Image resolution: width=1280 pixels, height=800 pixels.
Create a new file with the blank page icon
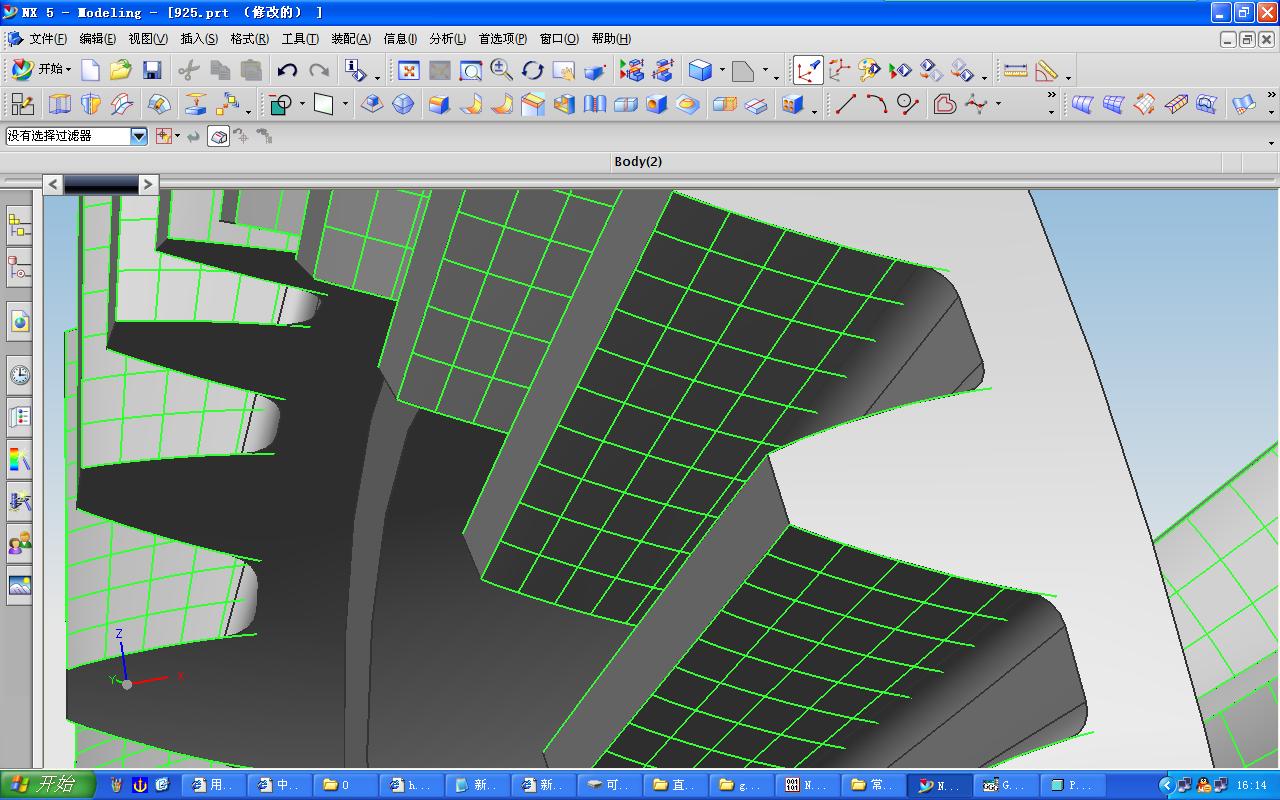pos(90,70)
